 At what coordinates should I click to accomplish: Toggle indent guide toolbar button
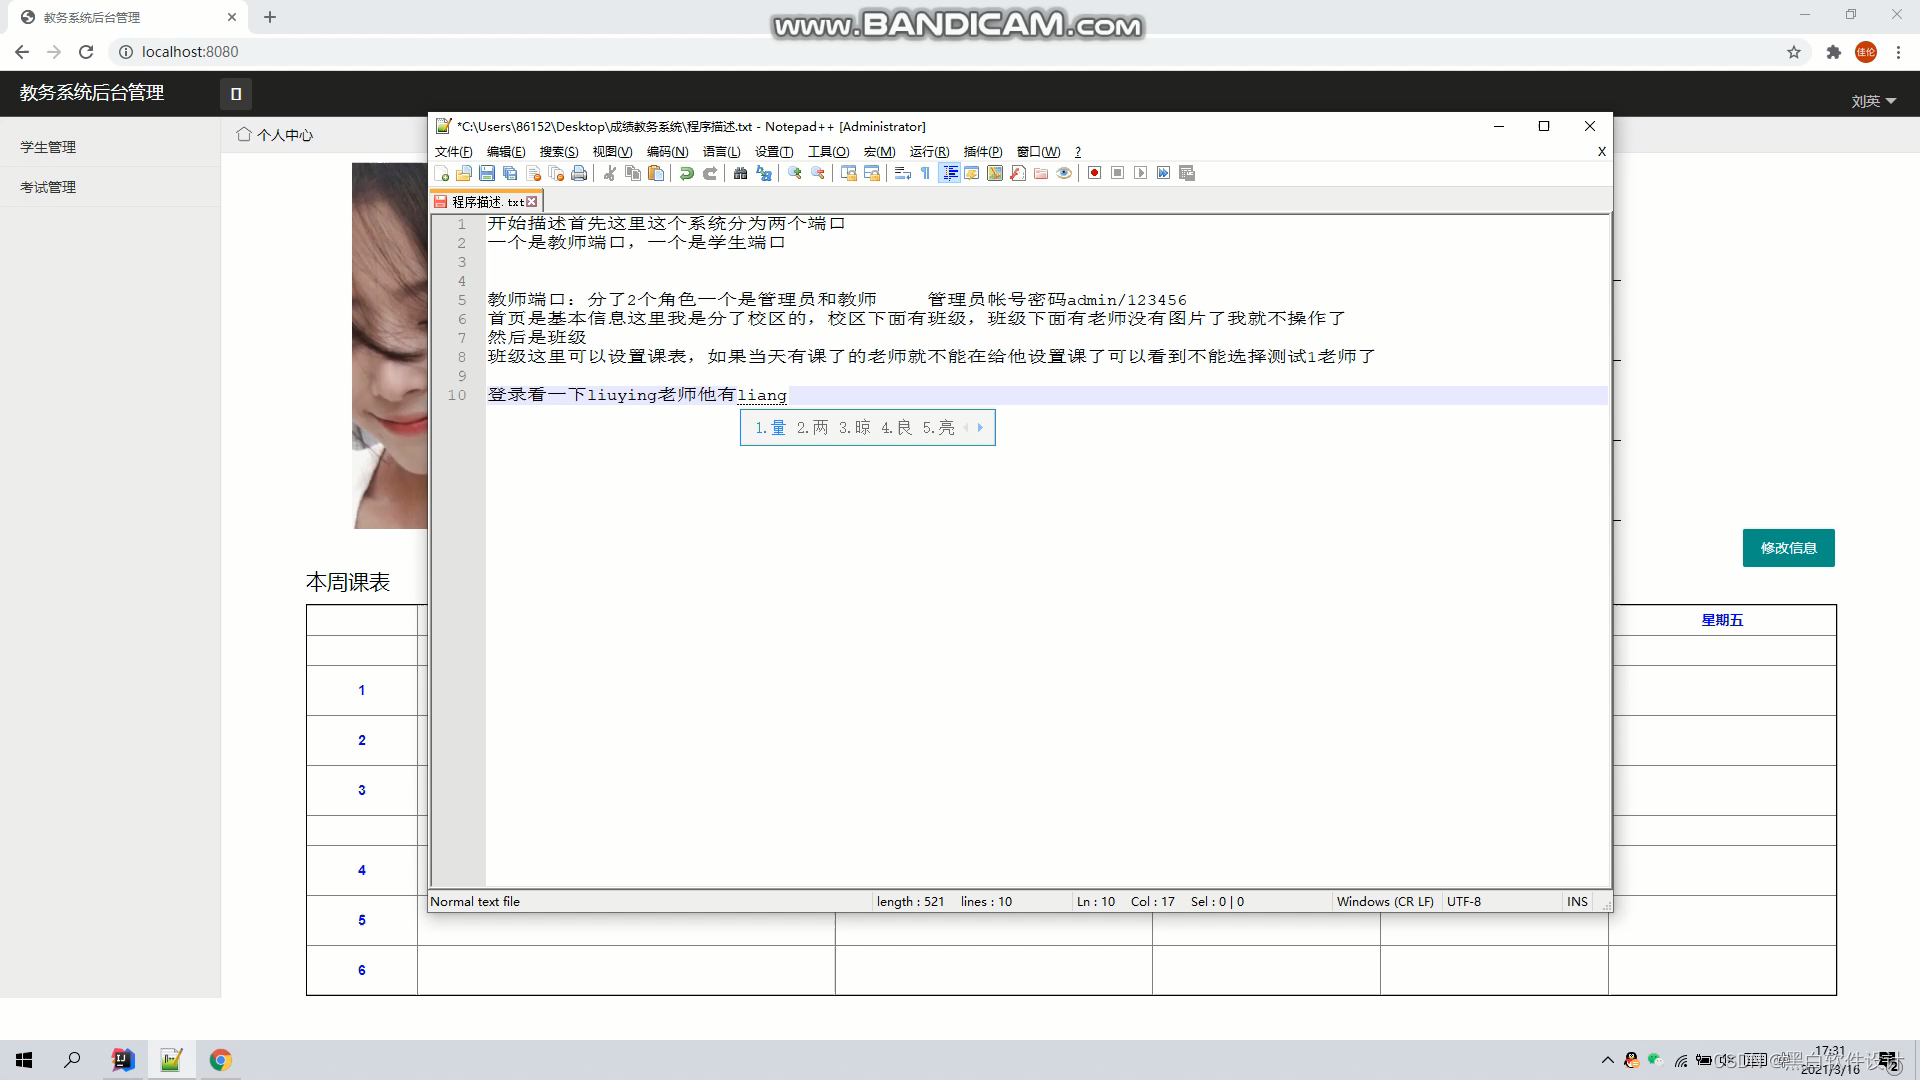[x=949, y=173]
